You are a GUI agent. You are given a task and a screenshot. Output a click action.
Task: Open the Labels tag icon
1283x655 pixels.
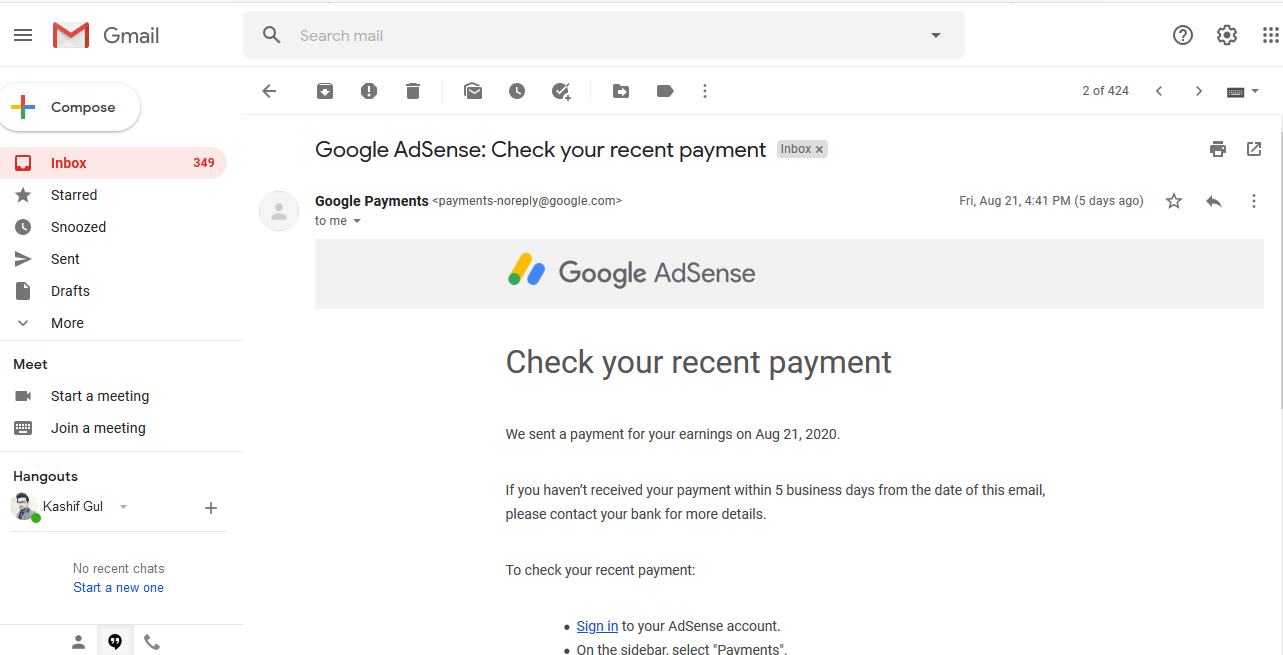coord(665,91)
